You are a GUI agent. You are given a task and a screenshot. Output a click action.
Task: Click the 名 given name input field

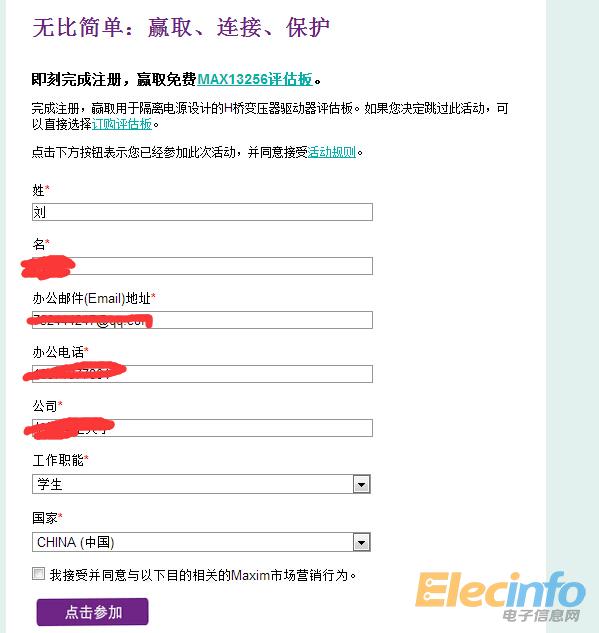(202, 266)
